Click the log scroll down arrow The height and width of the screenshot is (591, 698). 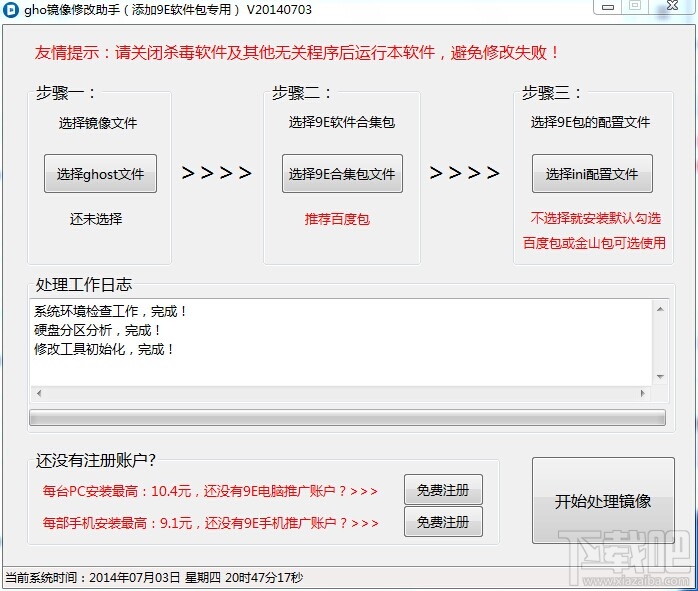point(660,376)
